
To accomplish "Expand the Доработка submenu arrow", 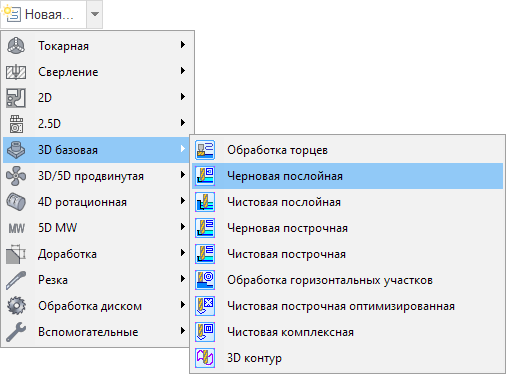I will (x=183, y=253).
